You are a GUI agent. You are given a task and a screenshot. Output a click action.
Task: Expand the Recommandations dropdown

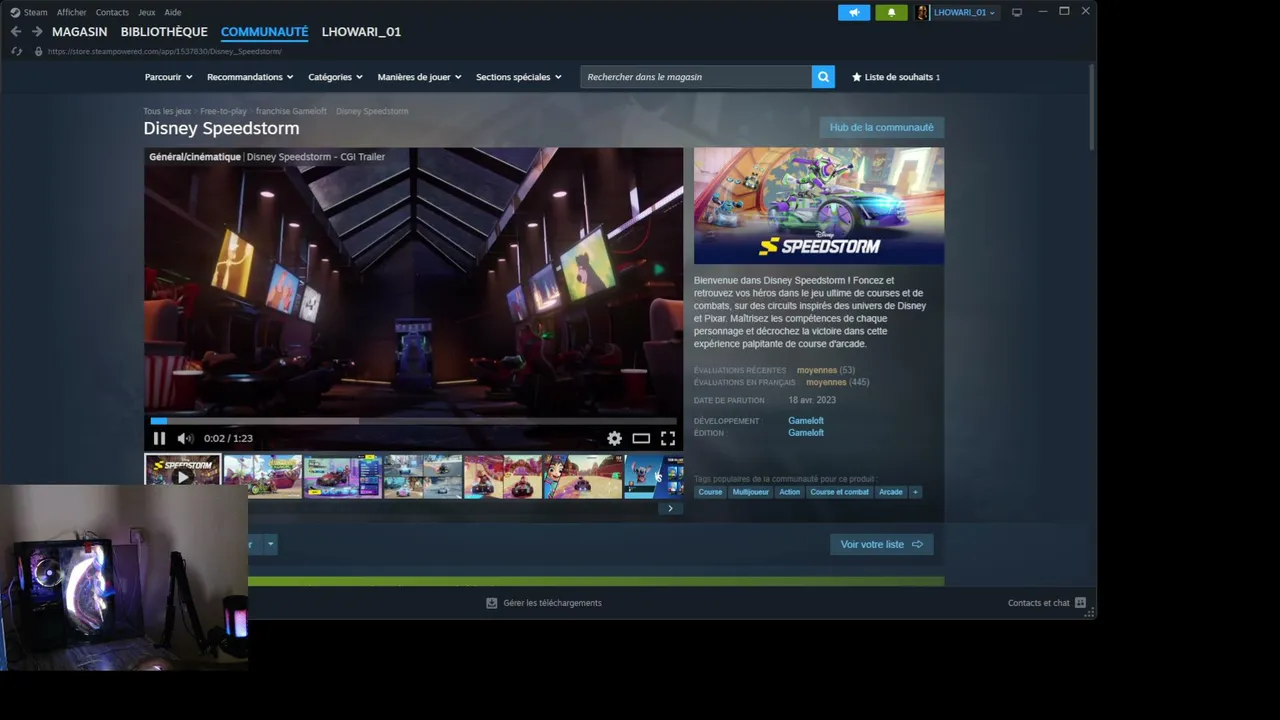pos(250,77)
